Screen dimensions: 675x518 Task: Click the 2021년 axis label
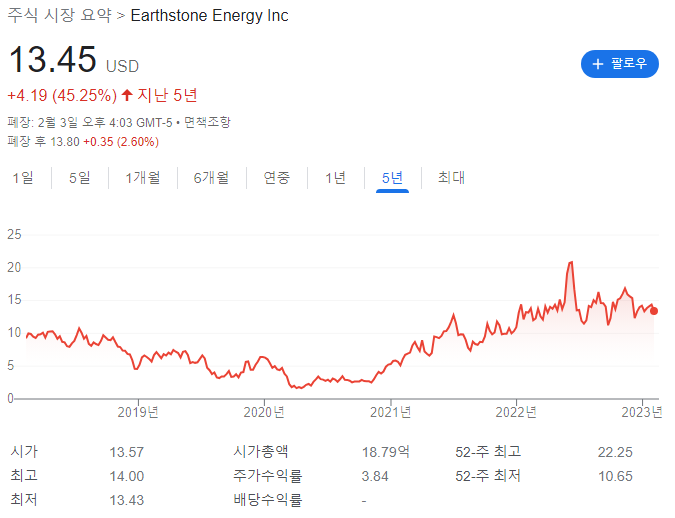(x=390, y=412)
